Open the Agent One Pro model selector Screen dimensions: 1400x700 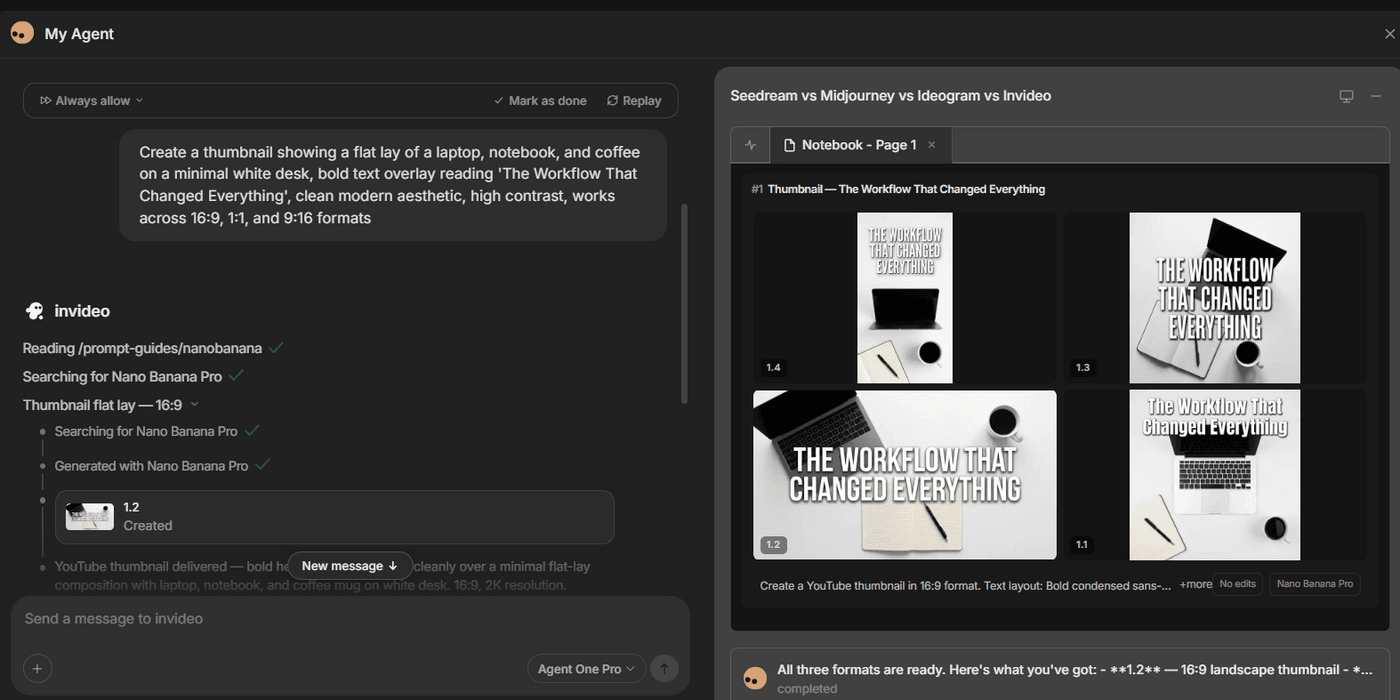coord(586,669)
